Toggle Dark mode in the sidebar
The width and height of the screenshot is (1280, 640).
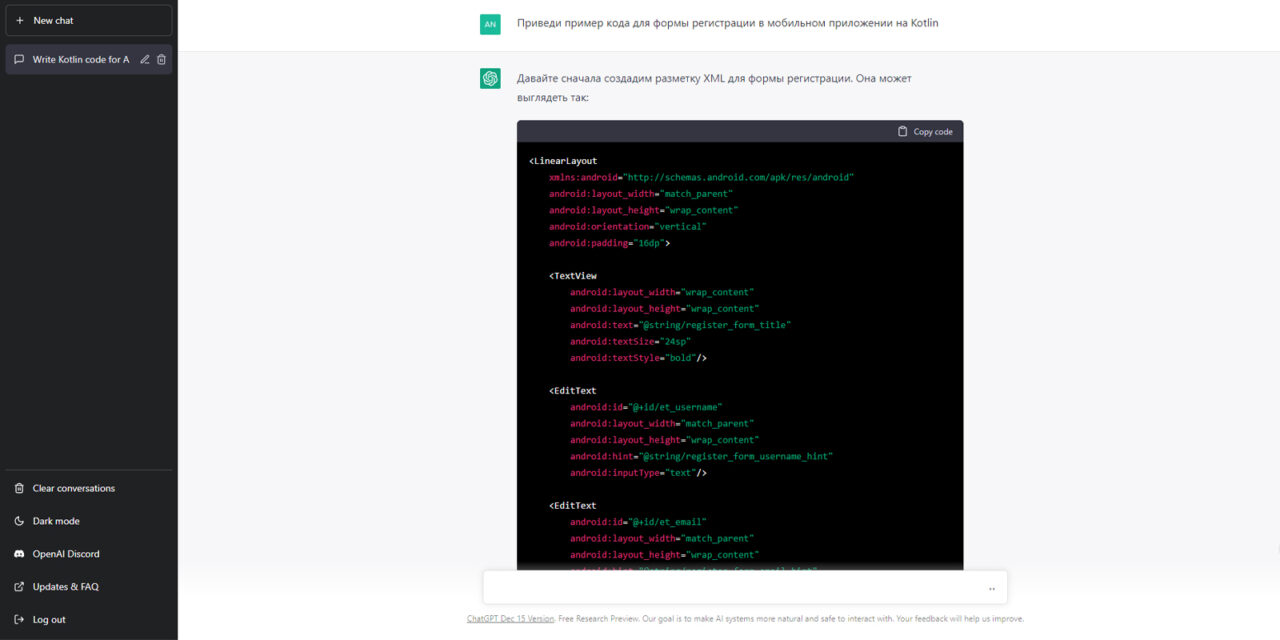click(x=89, y=521)
